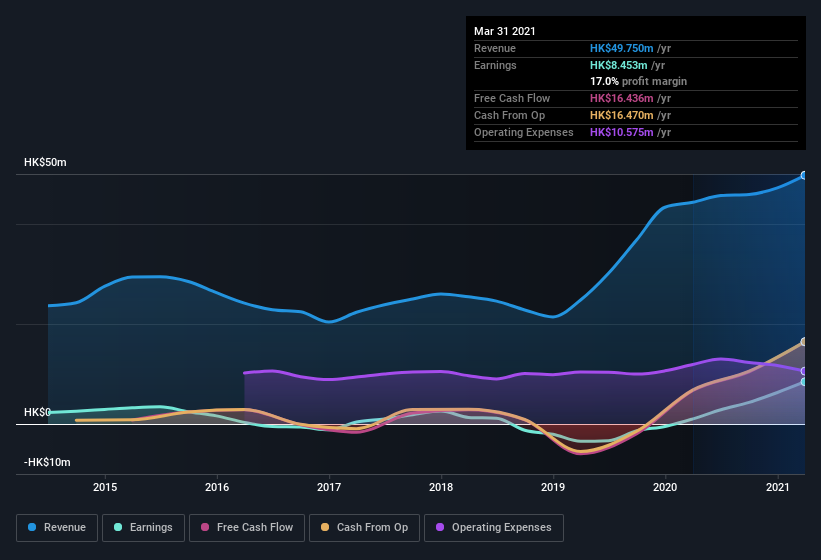Select the 2019 x-axis label
821x560 pixels.
[x=553, y=487]
